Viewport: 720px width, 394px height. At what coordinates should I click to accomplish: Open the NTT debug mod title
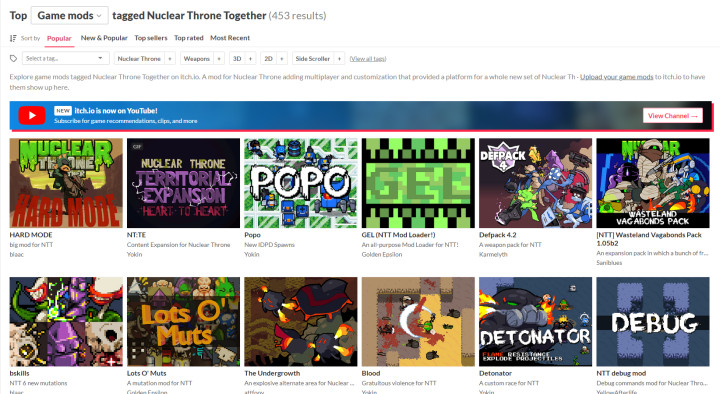point(621,373)
